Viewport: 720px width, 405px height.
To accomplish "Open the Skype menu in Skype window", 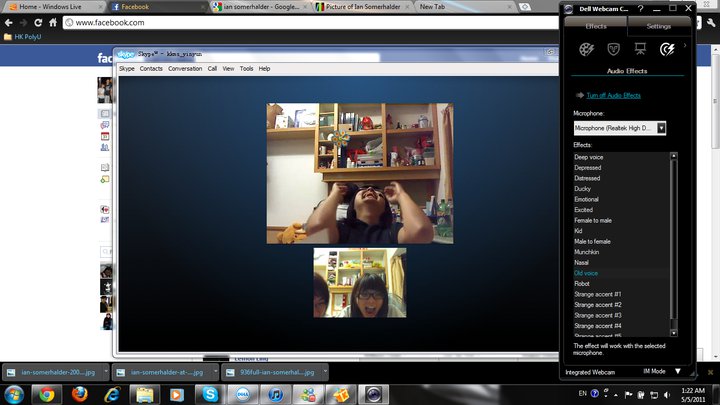I will coord(127,69).
